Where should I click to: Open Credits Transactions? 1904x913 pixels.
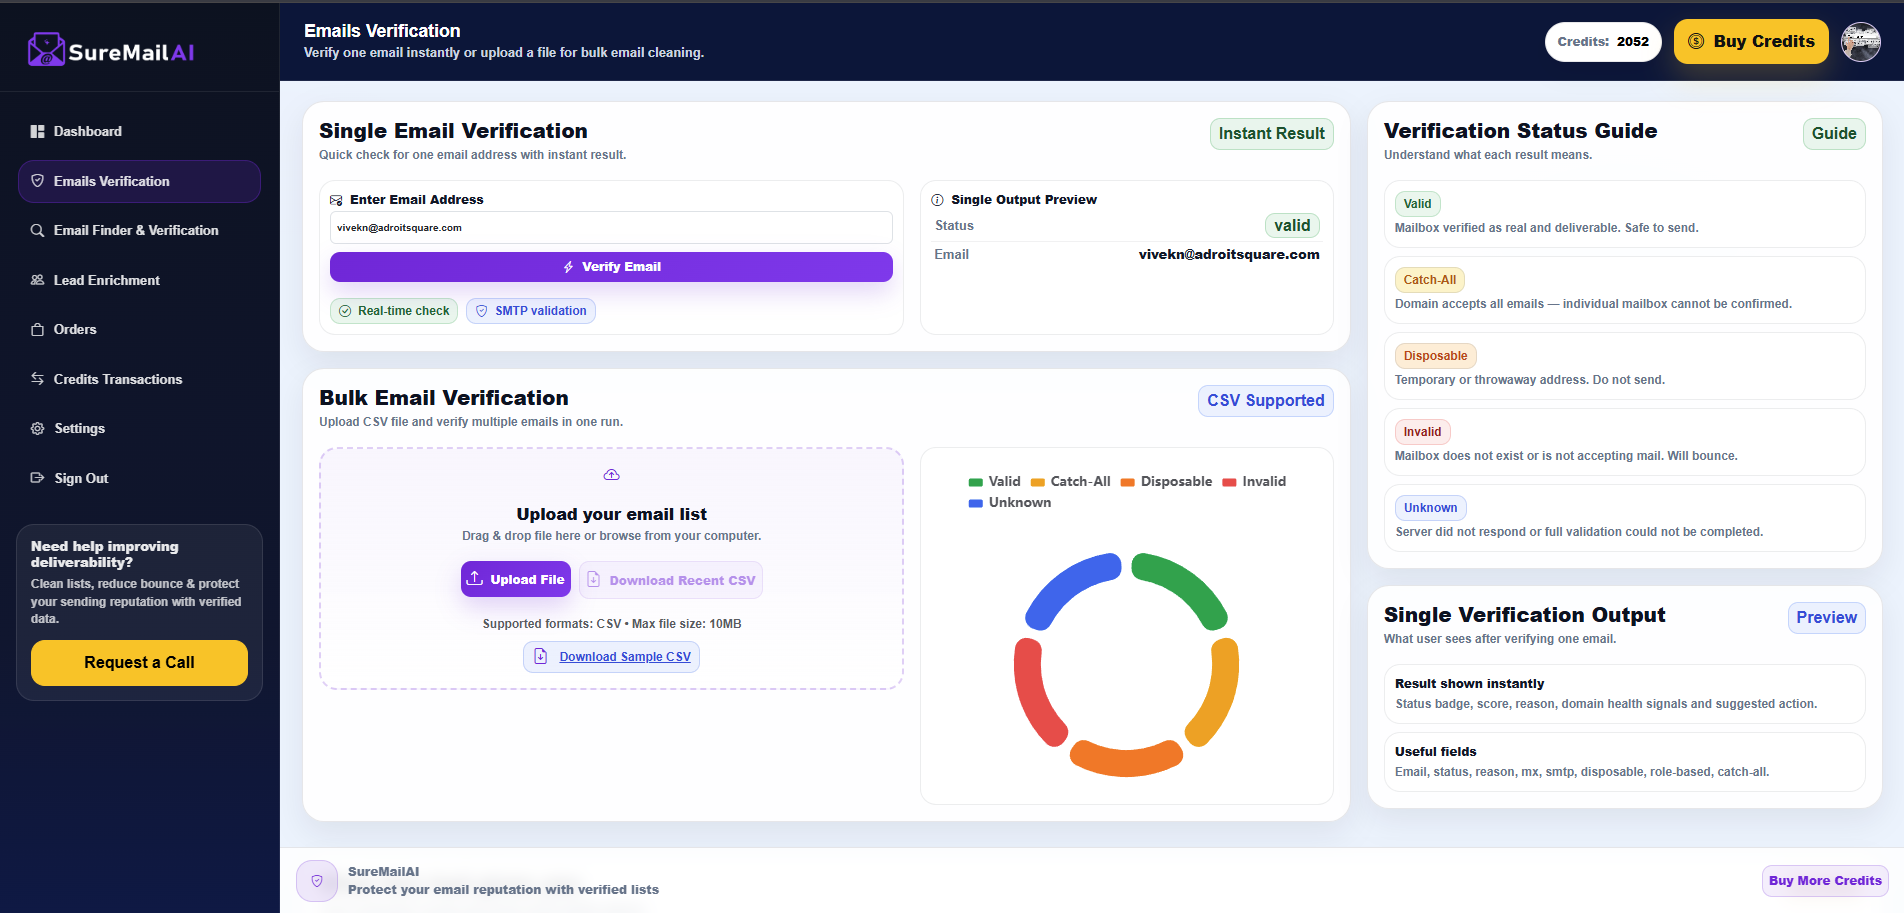point(139,379)
